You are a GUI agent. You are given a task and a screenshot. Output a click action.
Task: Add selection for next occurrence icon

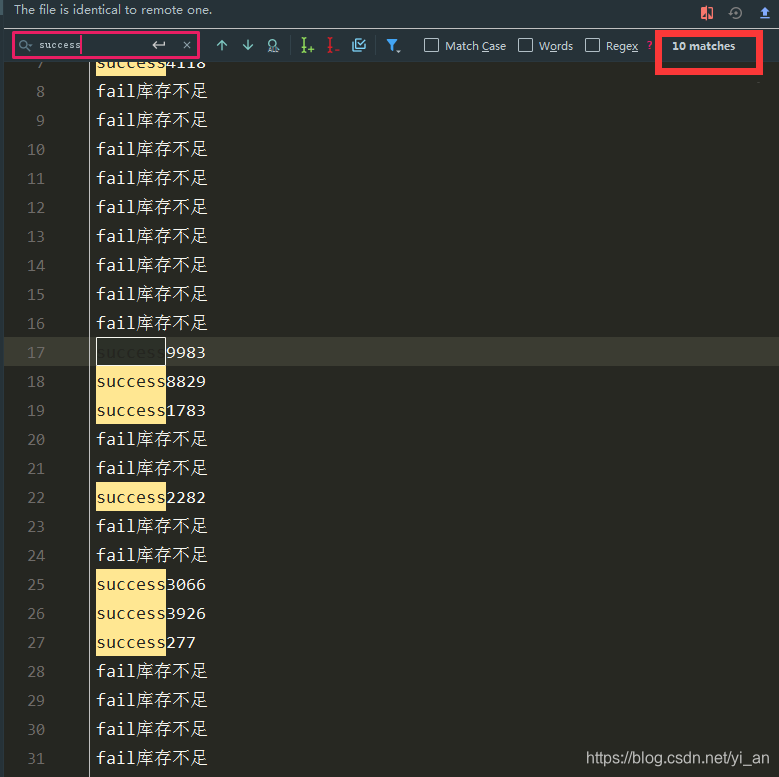point(307,46)
